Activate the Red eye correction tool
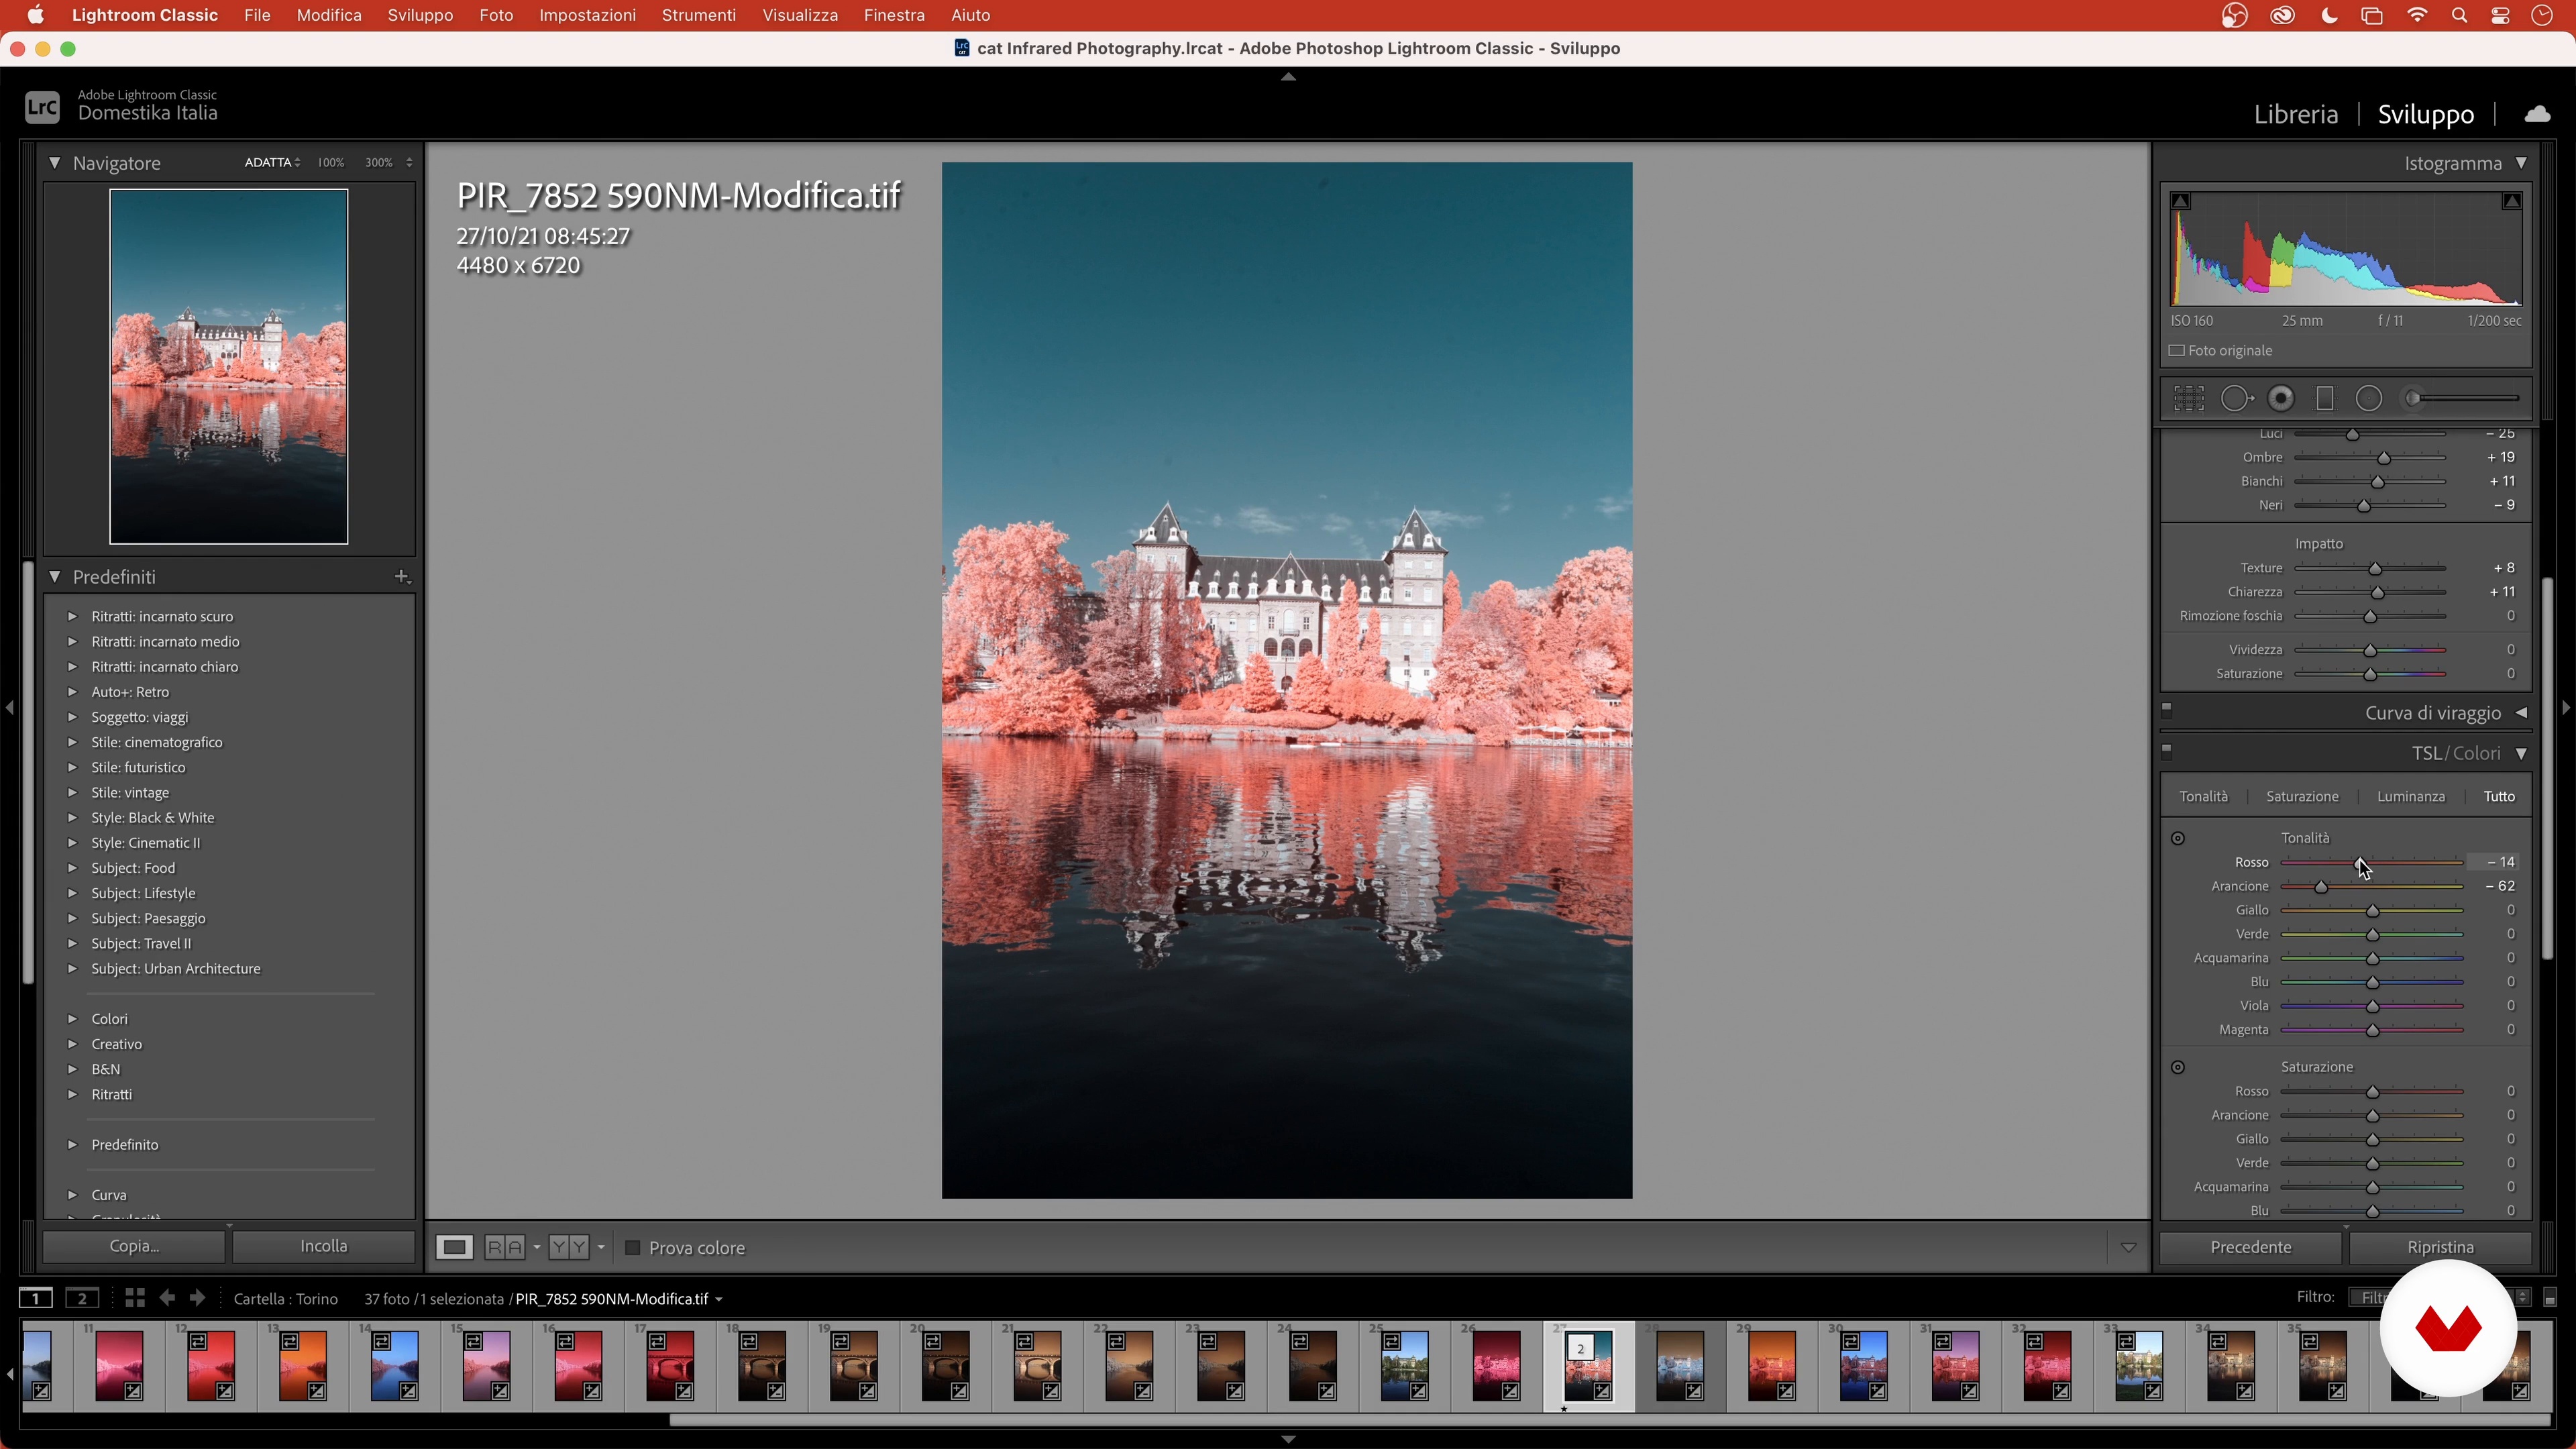 pos(2281,399)
